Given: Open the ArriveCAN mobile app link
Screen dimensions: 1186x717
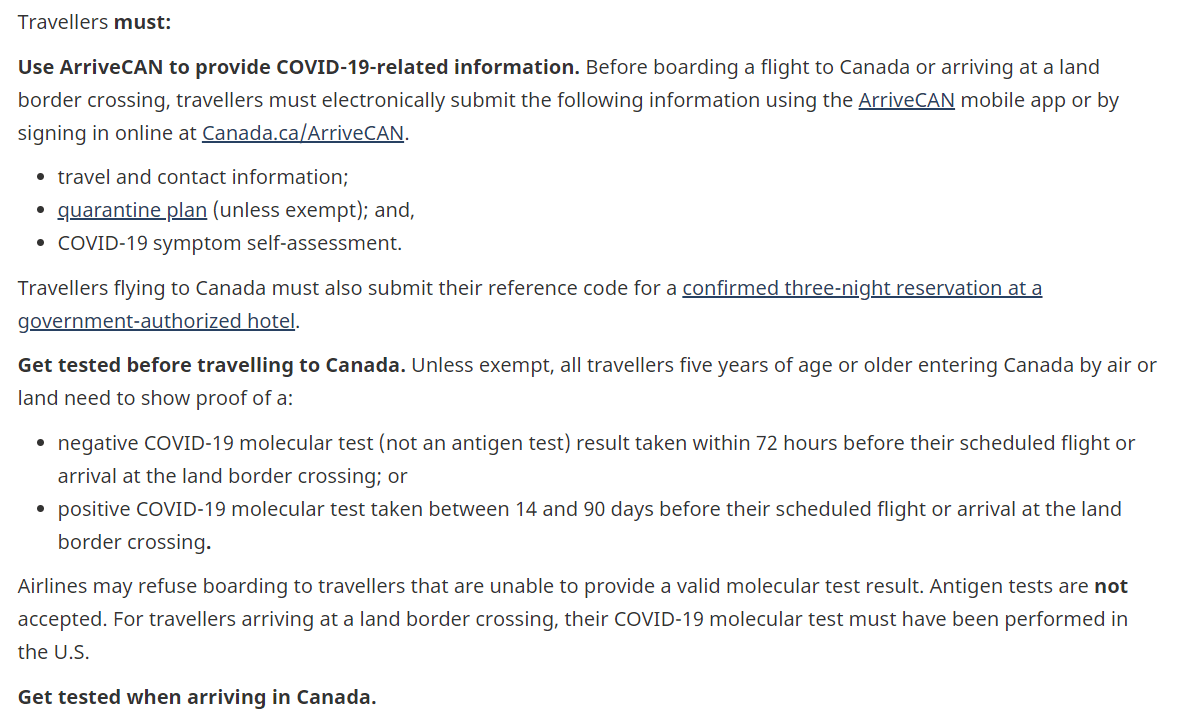Looking at the screenshot, I should [x=906, y=100].
